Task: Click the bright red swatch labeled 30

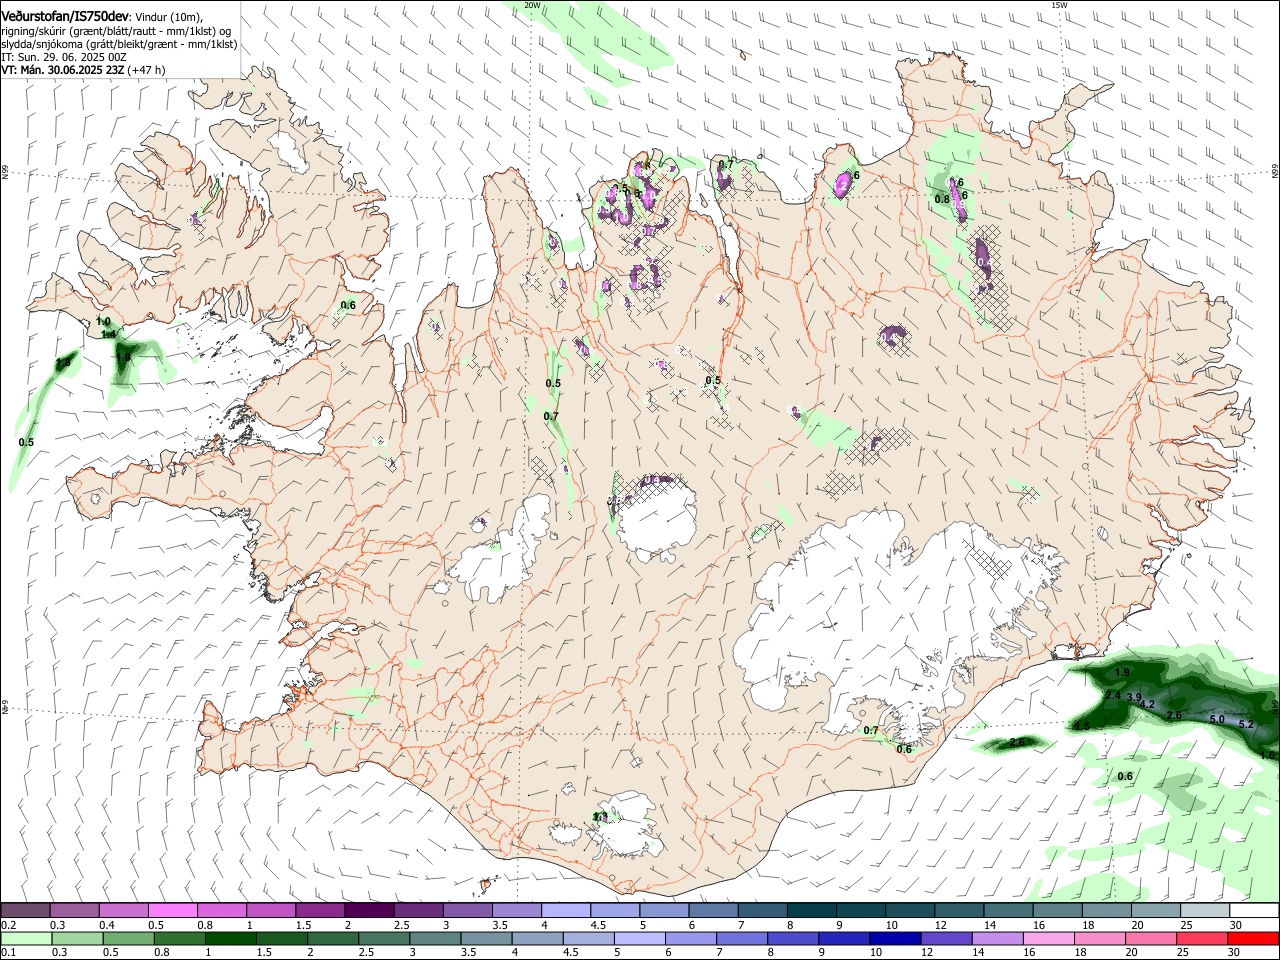Action: click(x=1253, y=939)
